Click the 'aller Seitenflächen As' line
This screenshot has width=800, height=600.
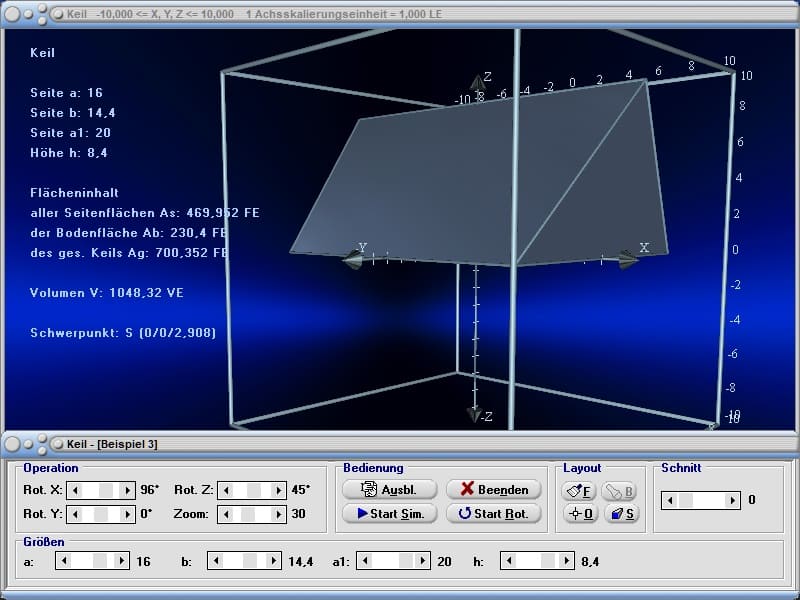tap(145, 213)
